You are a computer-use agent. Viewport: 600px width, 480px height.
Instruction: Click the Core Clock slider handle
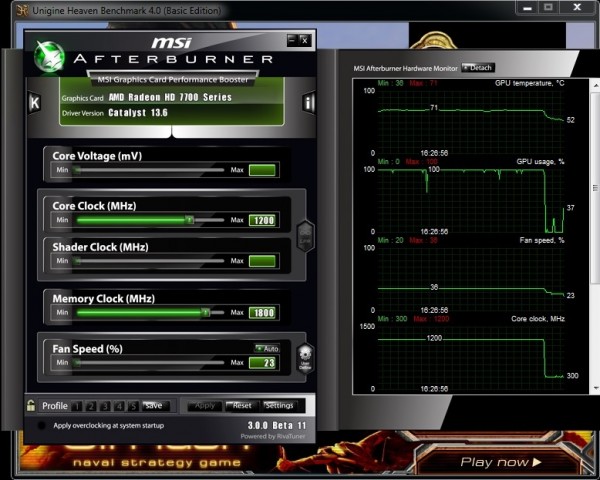pos(189,220)
